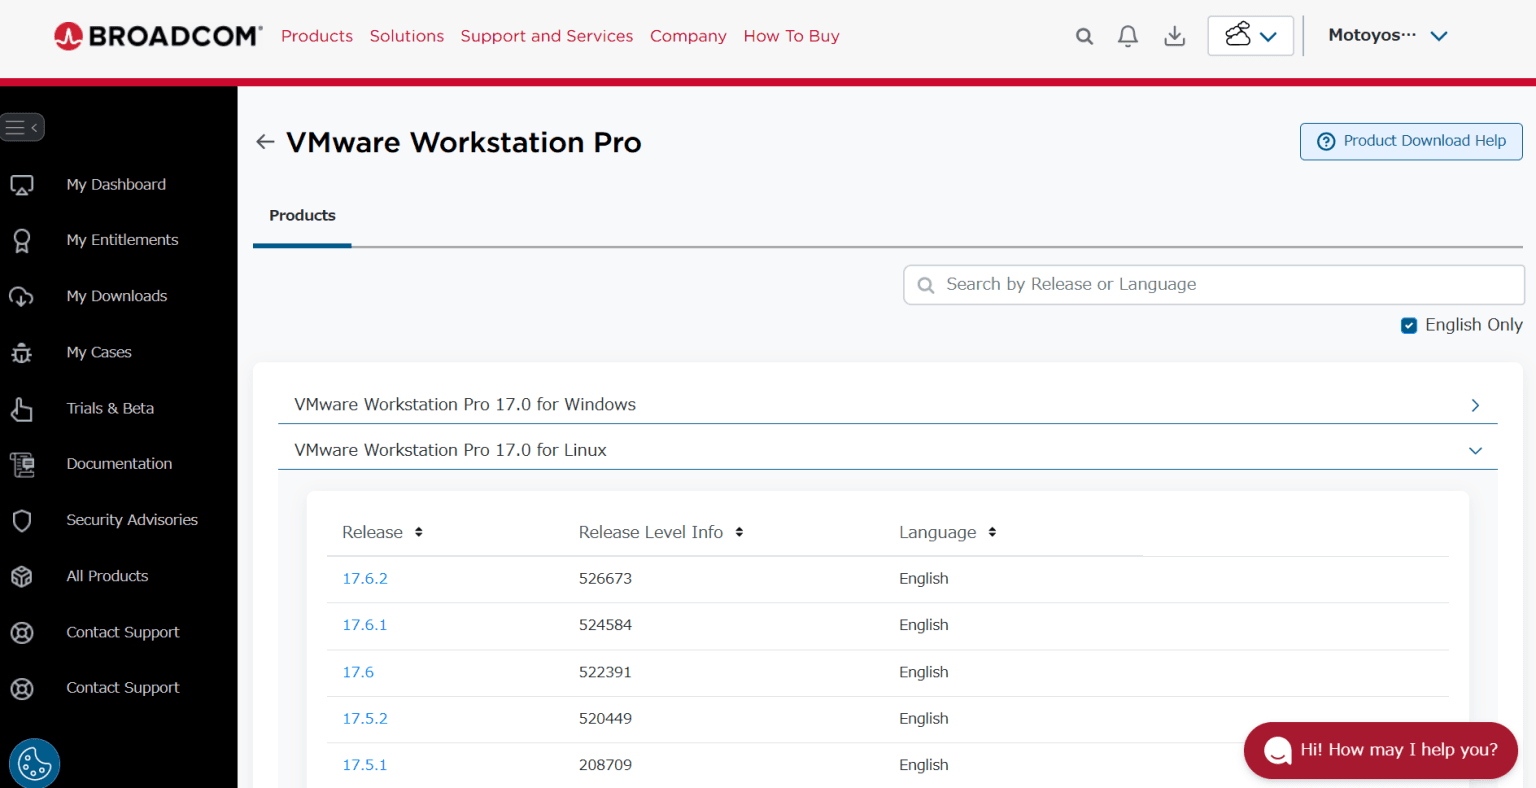This screenshot has width=1536, height=788.
Task: Open the notifications bell icon
Action: coord(1128,37)
